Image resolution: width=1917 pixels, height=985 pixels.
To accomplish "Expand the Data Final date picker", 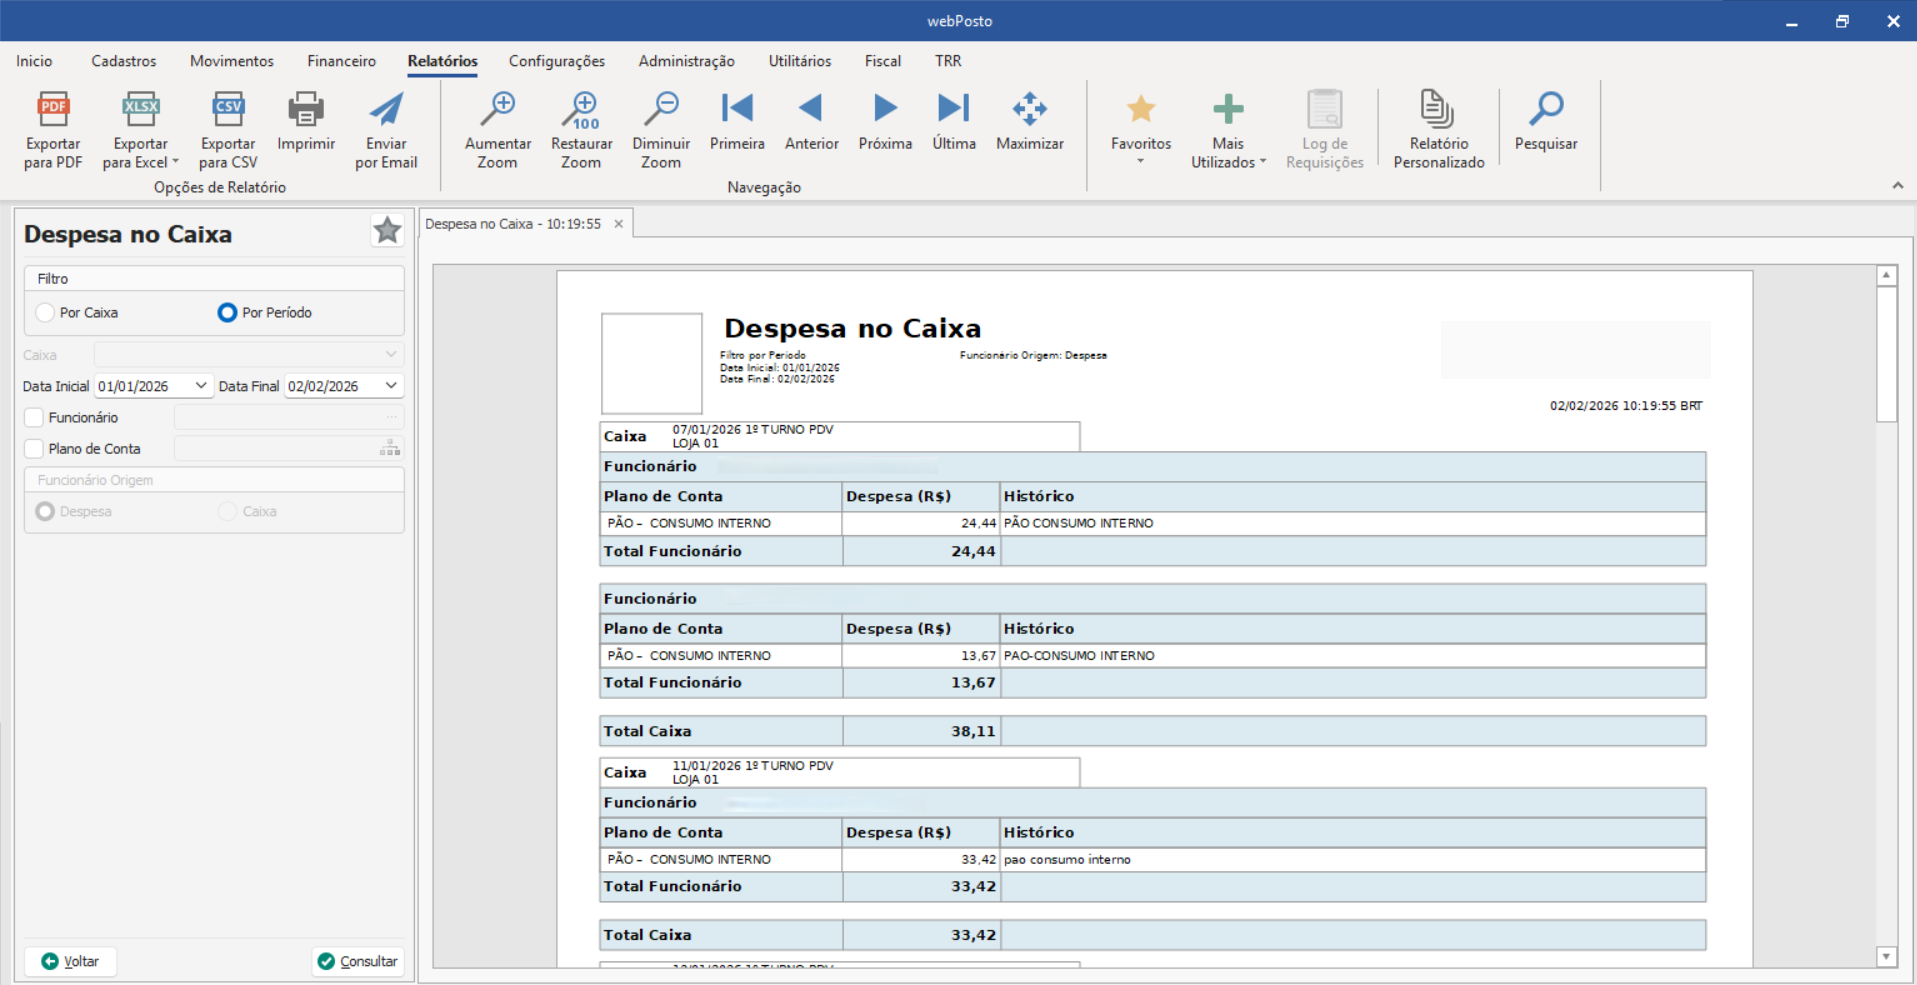I will coord(391,386).
